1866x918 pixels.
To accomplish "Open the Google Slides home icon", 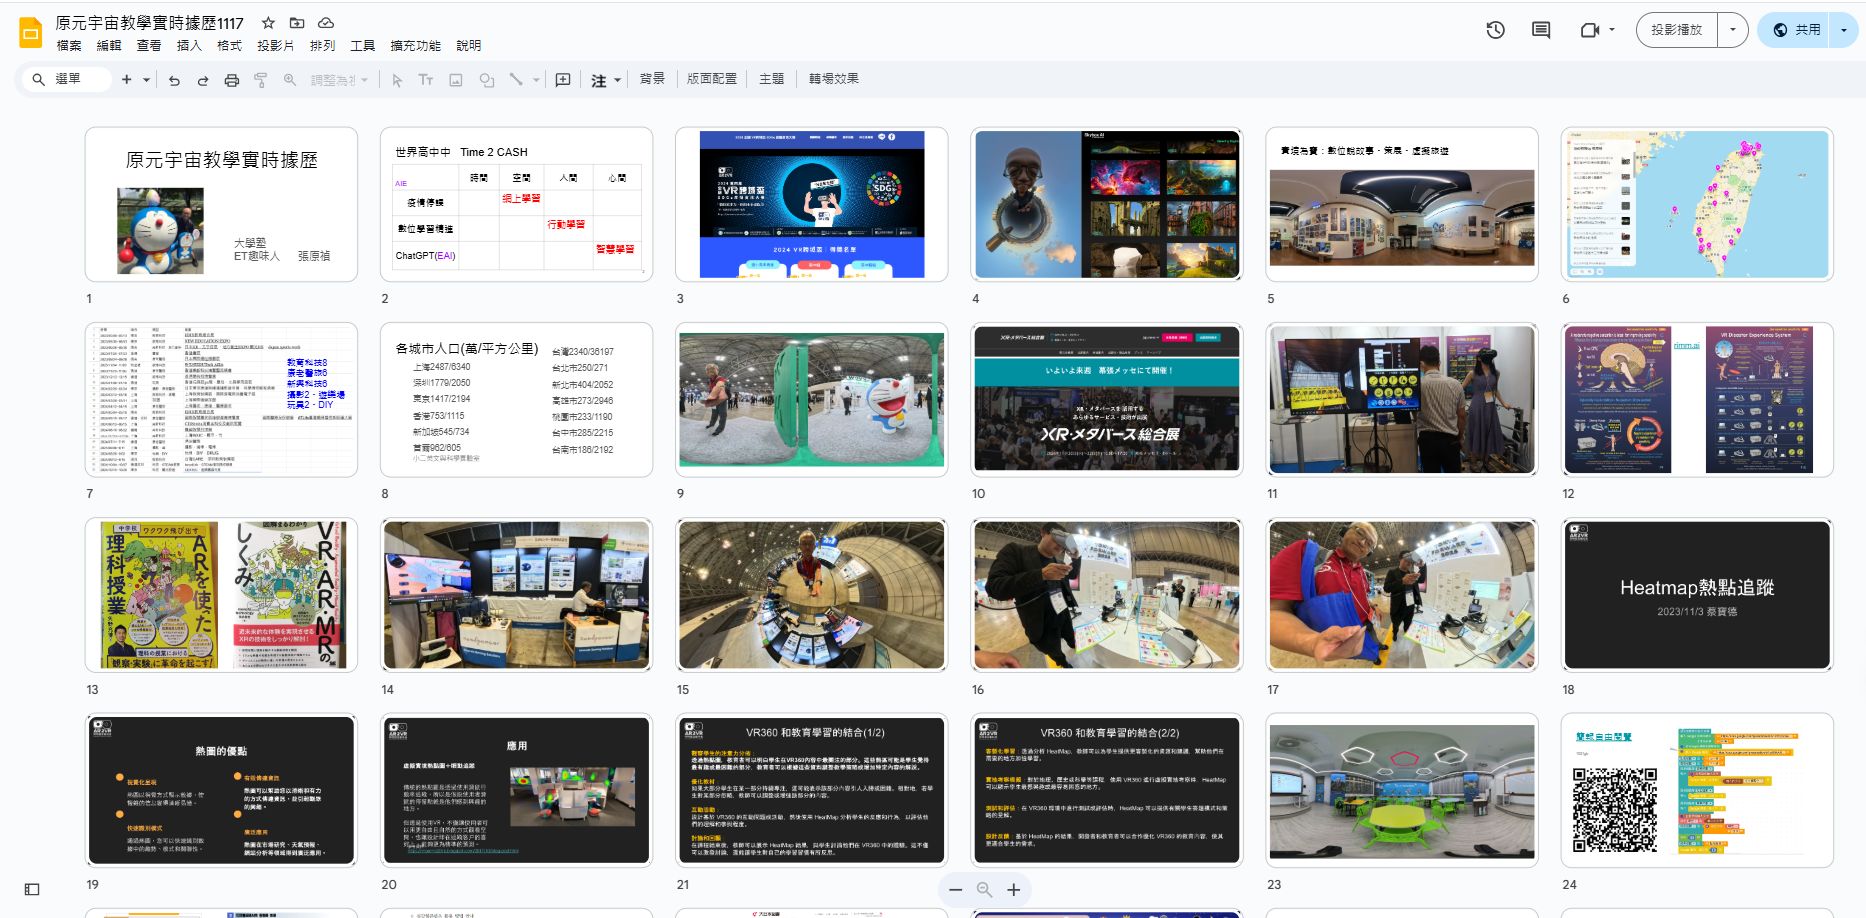I will (30, 33).
